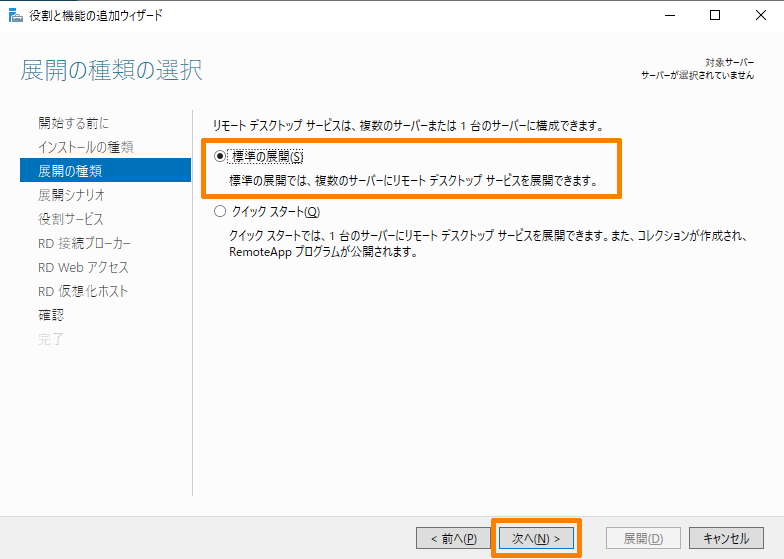The image size is (784, 559).
Task: Click the < 前へ(P) button
Action: [x=454, y=538]
